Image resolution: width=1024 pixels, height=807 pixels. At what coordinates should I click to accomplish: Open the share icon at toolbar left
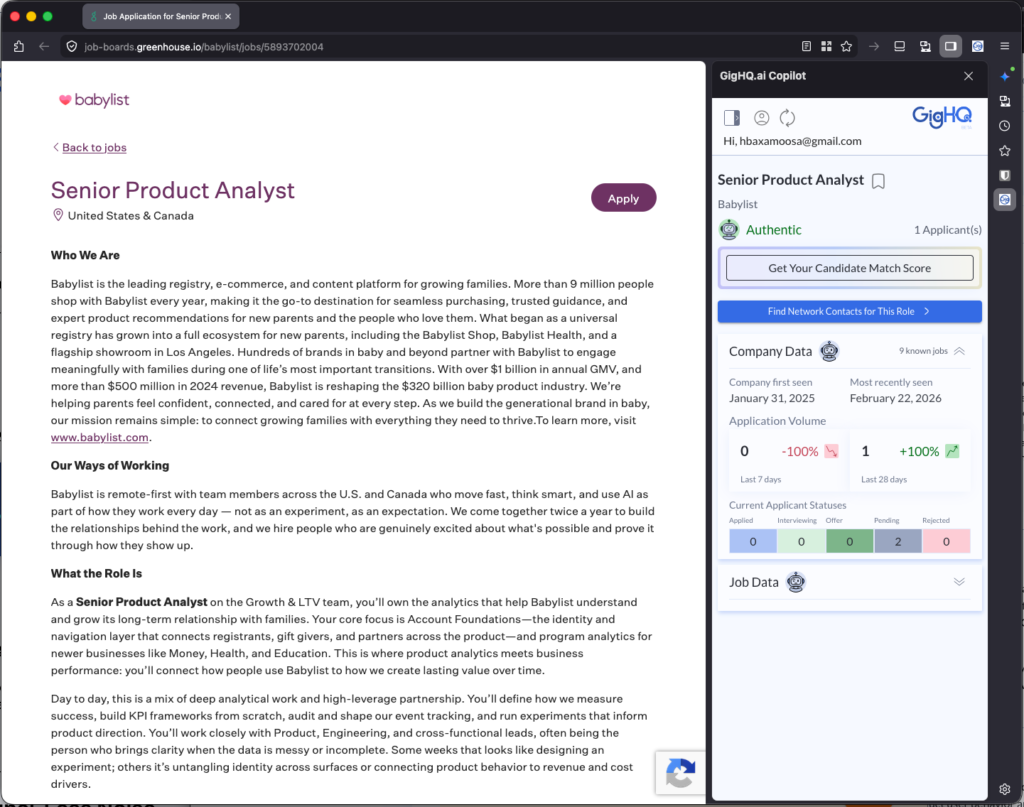(19, 46)
